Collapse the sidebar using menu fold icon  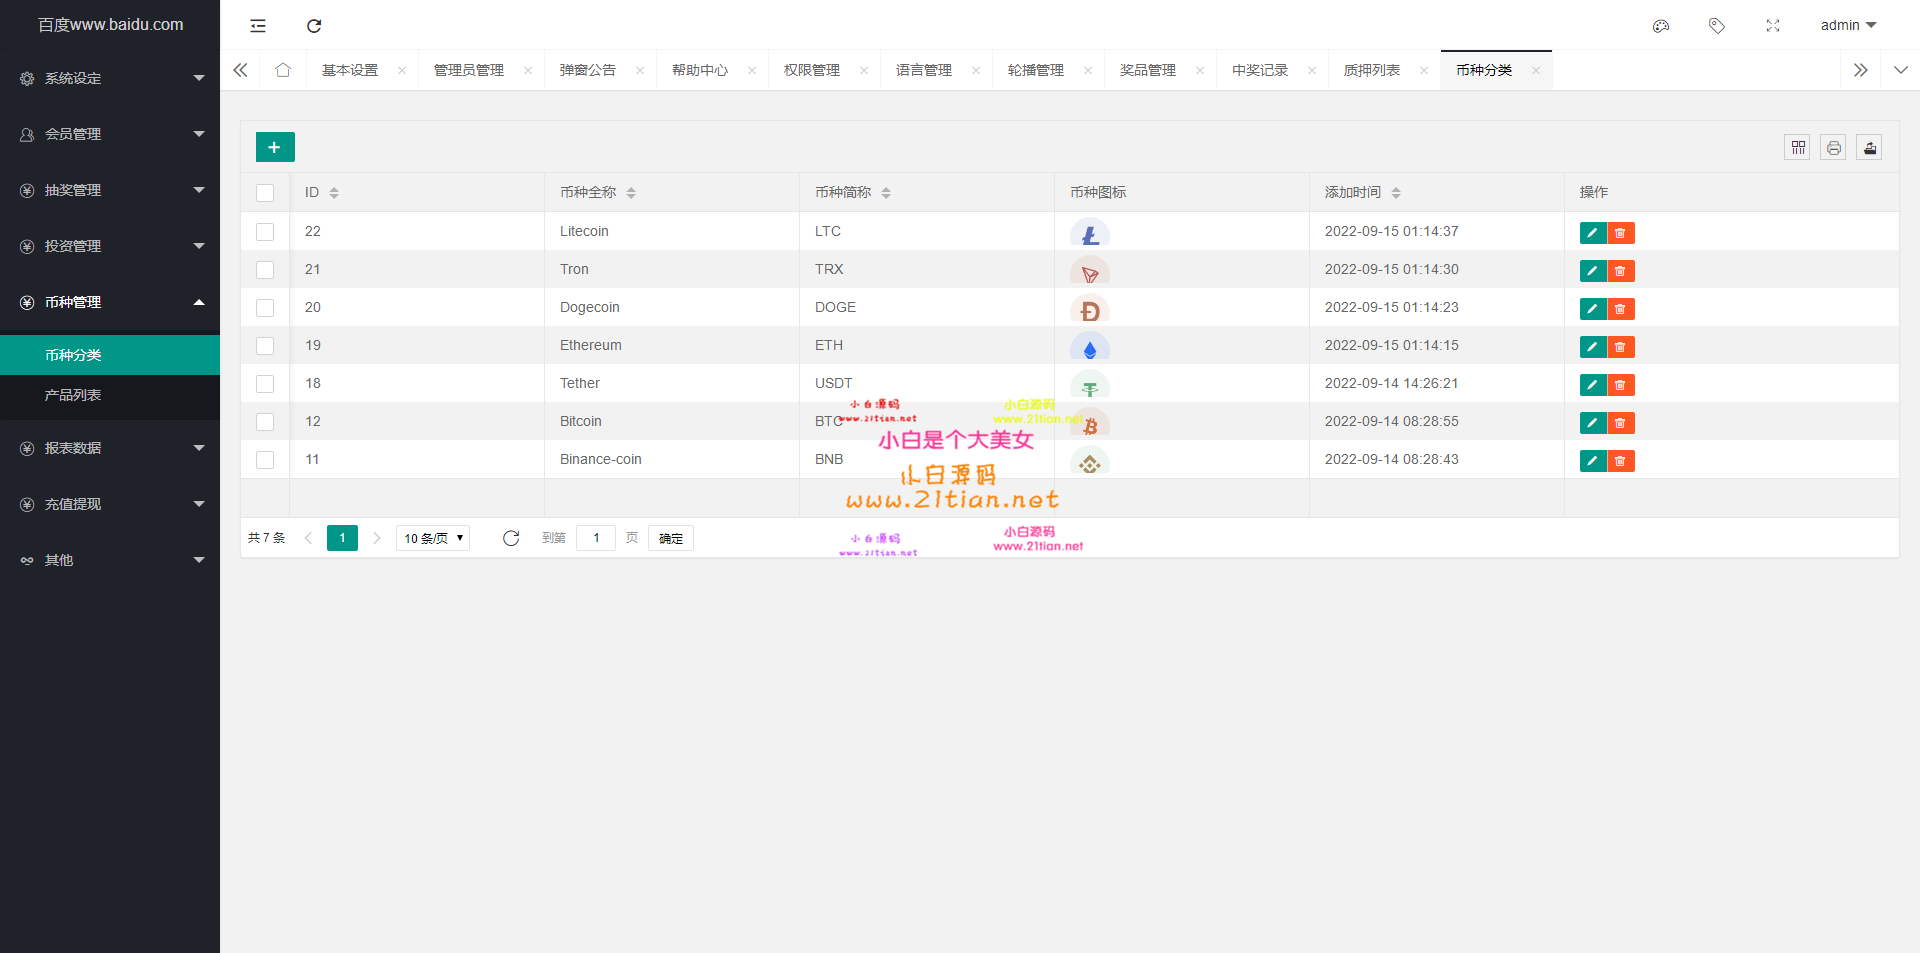tap(258, 26)
